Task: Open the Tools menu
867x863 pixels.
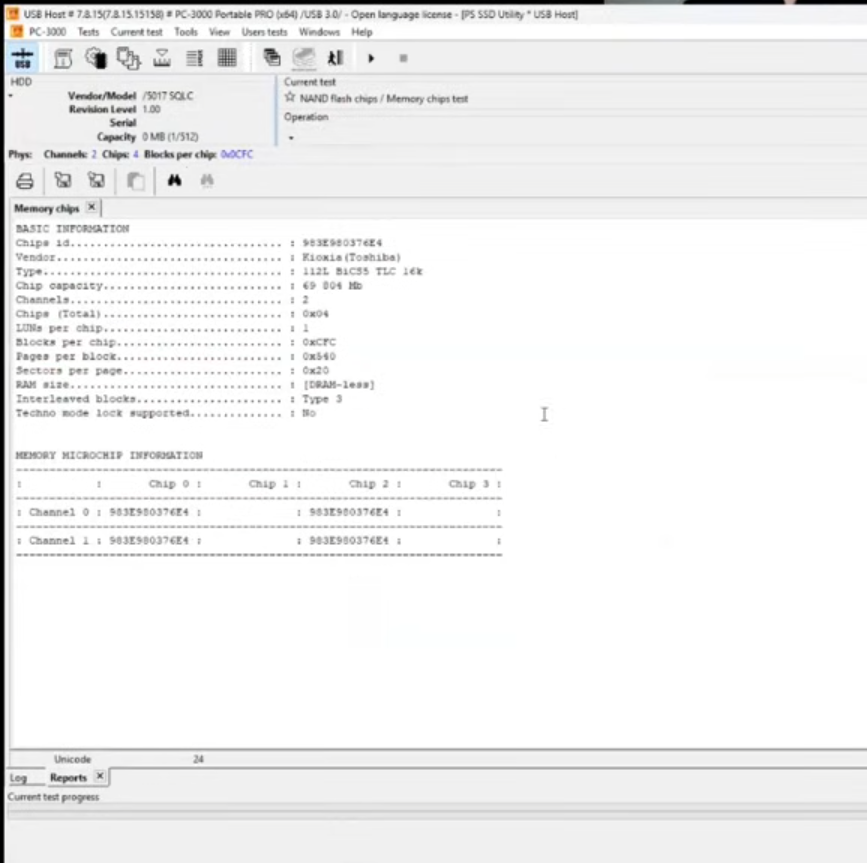Action: [186, 32]
